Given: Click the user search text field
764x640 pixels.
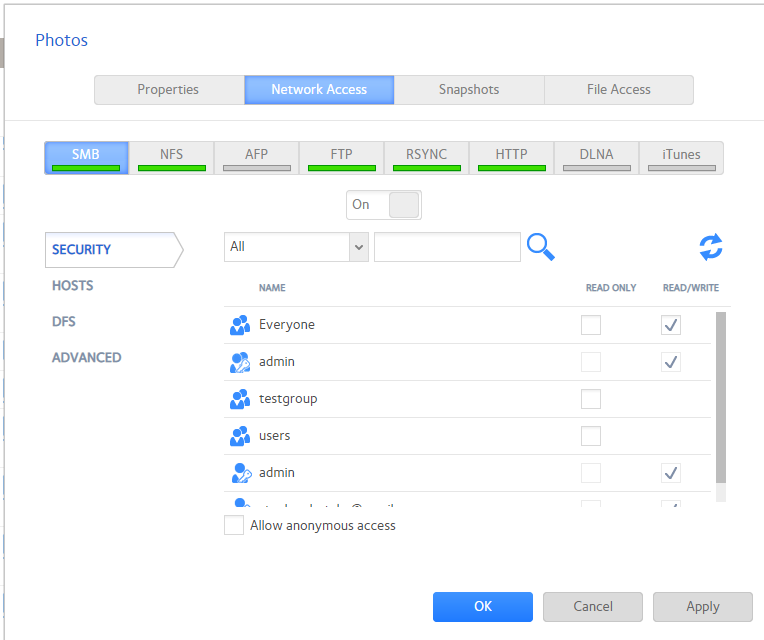Looking at the screenshot, I should coord(447,247).
